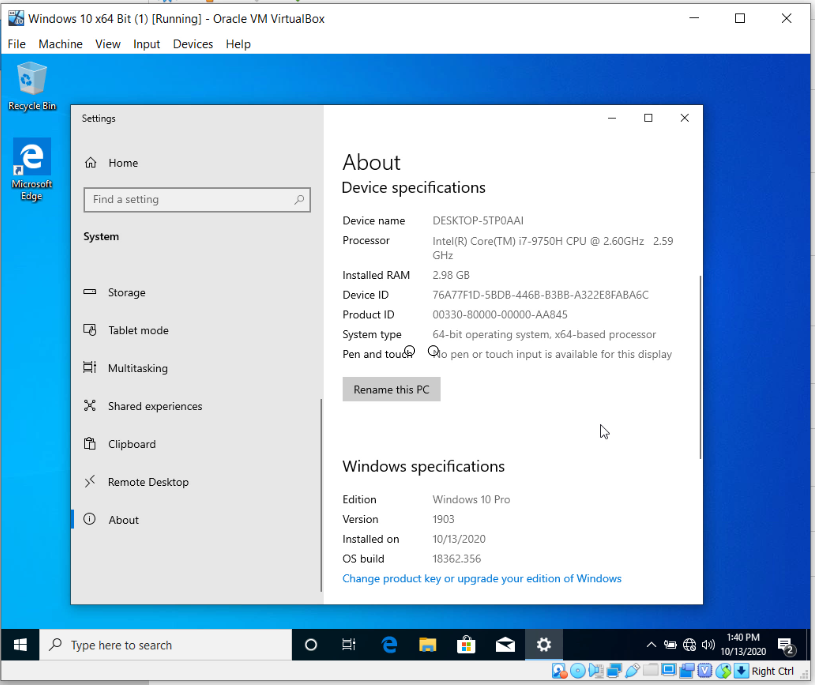Screen dimensions: 815x685
Task: Click the Edition value Windows 10 Pro
Action: point(471,499)
